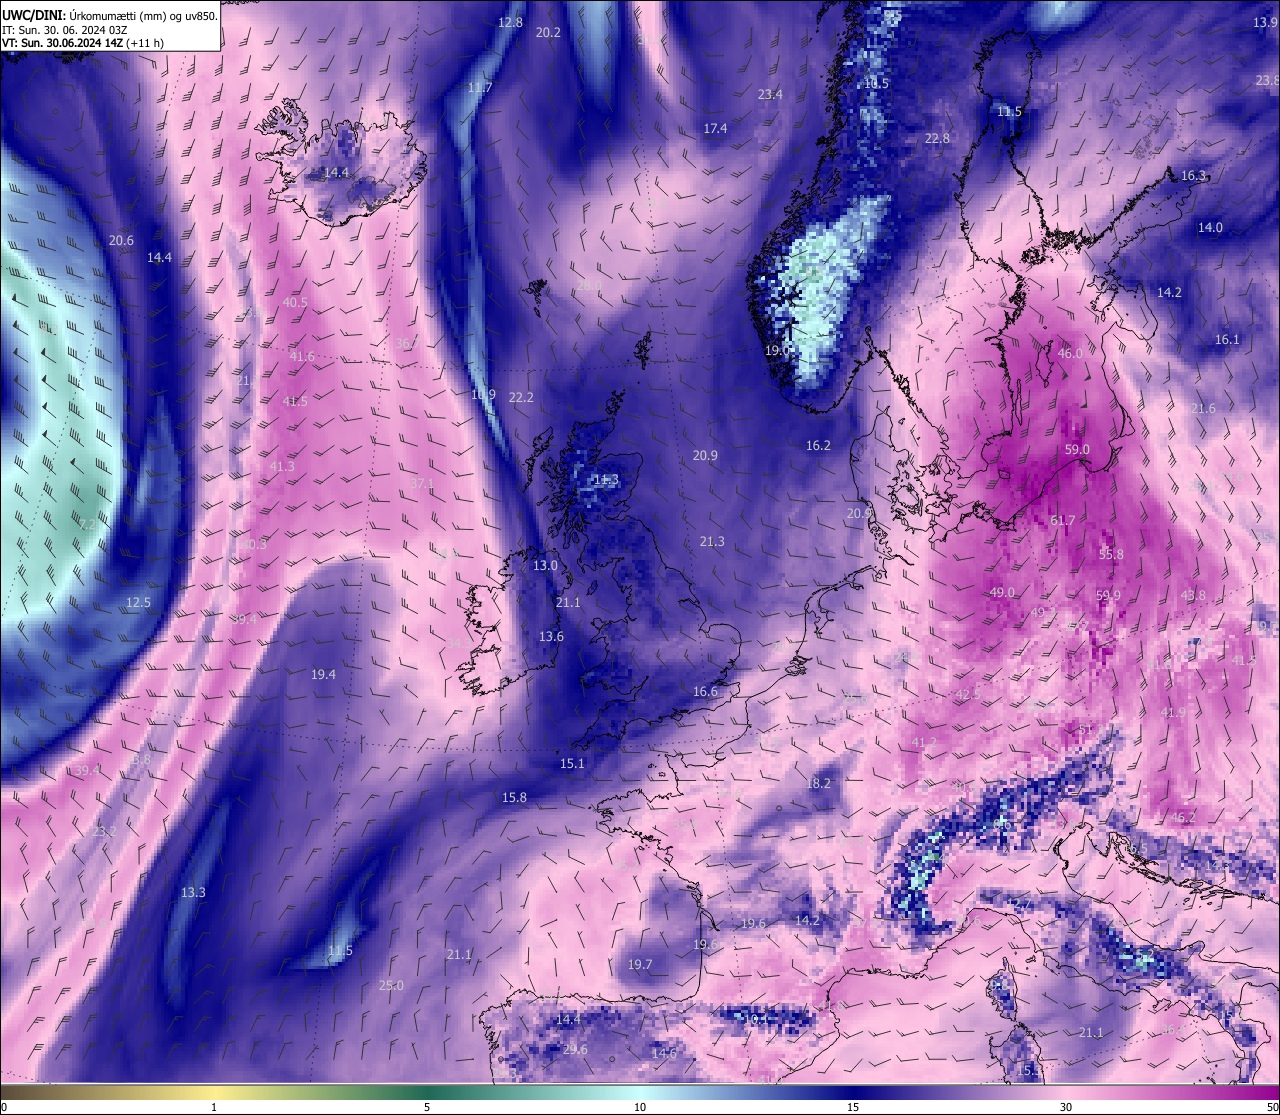Click the 59.9 map value
Viewport: 1280px width, 1115px height.
tap(1108, 595)
